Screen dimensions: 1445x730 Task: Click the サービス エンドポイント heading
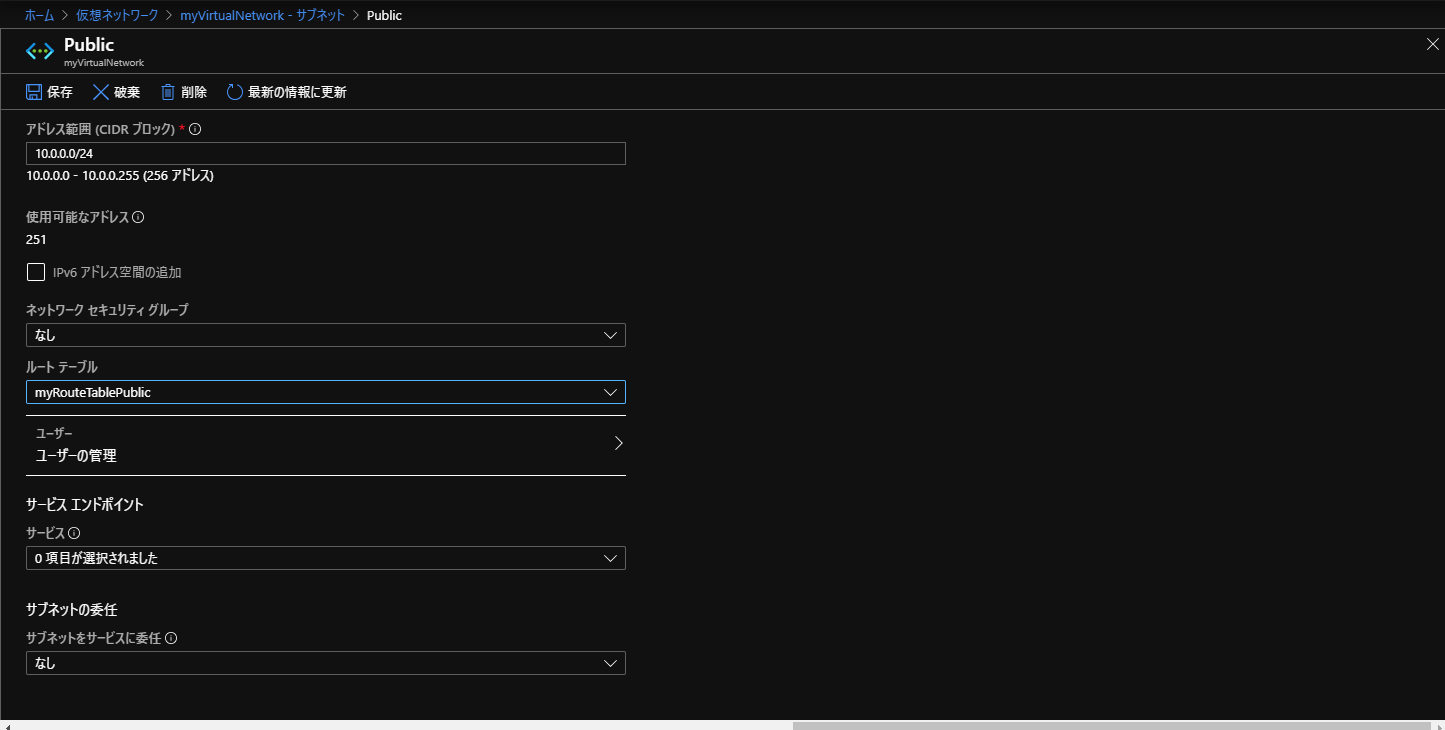tap(85, 505)
